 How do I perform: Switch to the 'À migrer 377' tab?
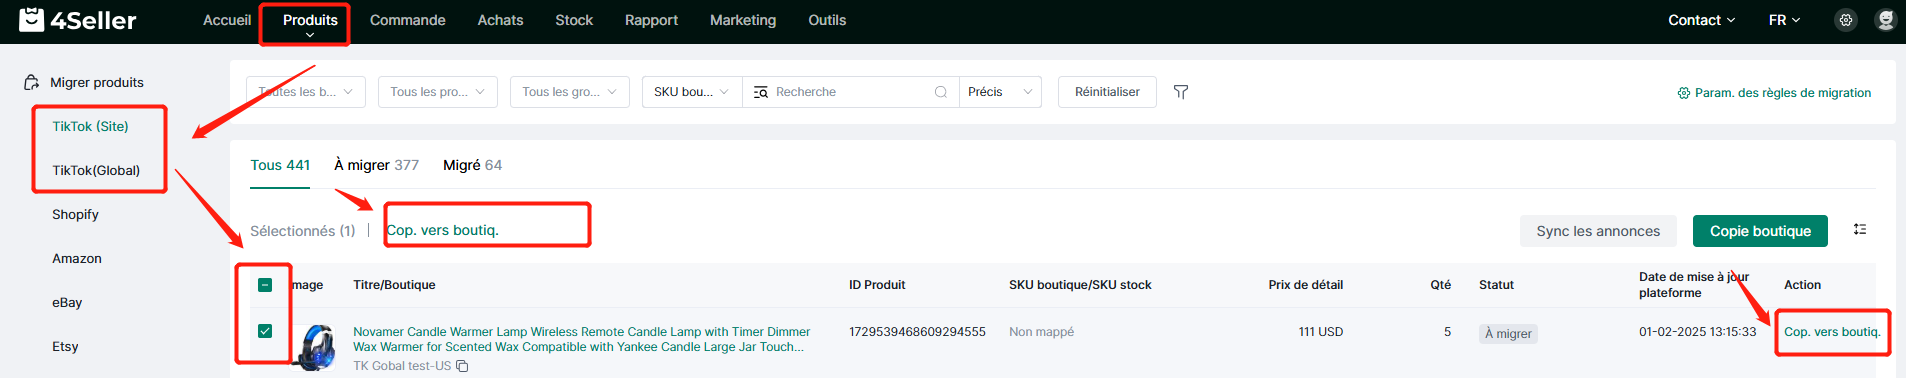(x=376, y=165)
